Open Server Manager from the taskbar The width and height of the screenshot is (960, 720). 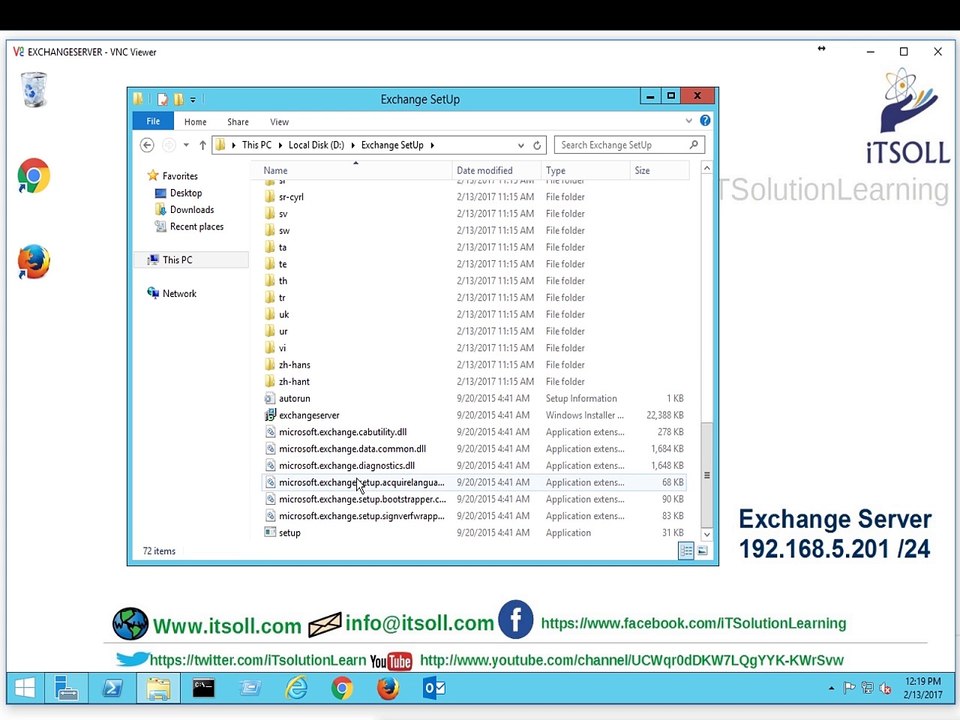[66, 688]
